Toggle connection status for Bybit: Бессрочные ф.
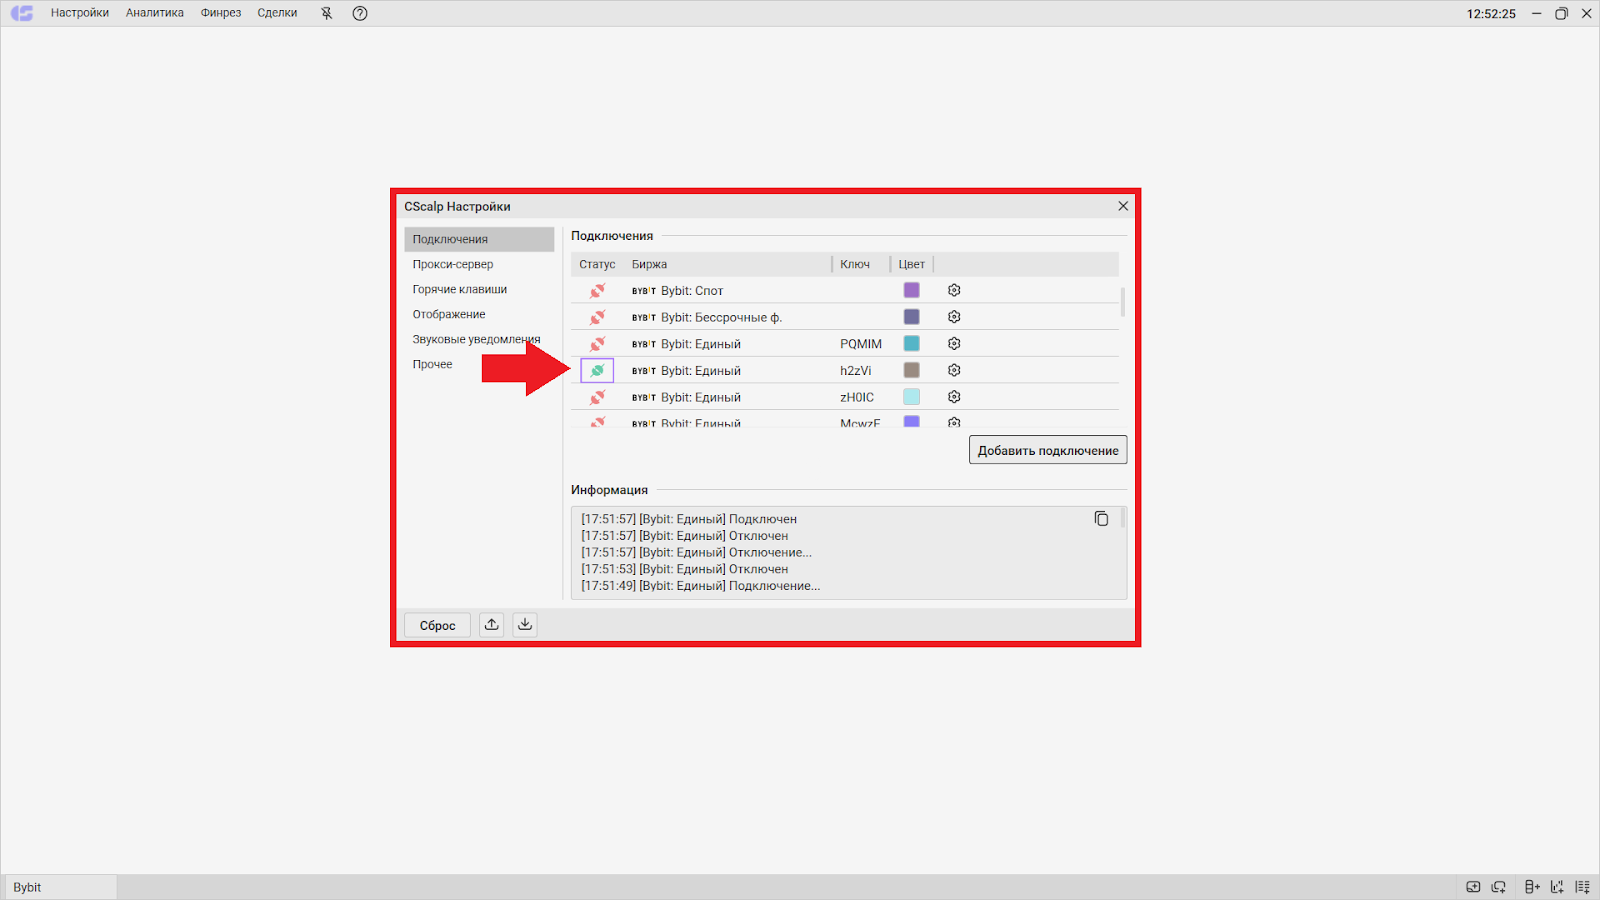 [597, 317]
